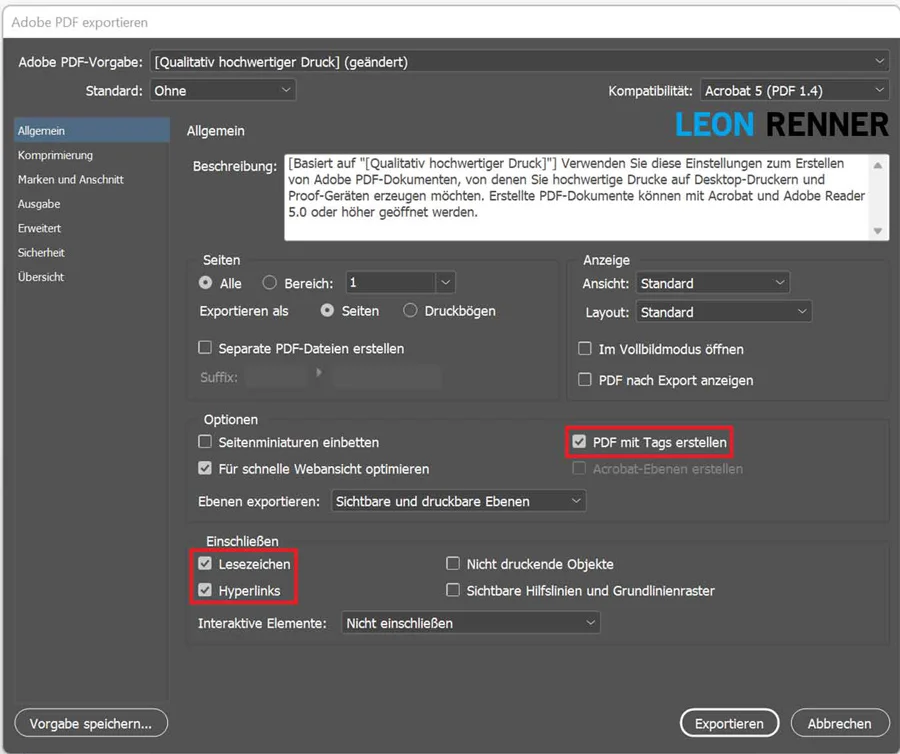
Task: Open the Marken und Anschnitt section
Action: [71, 180]
